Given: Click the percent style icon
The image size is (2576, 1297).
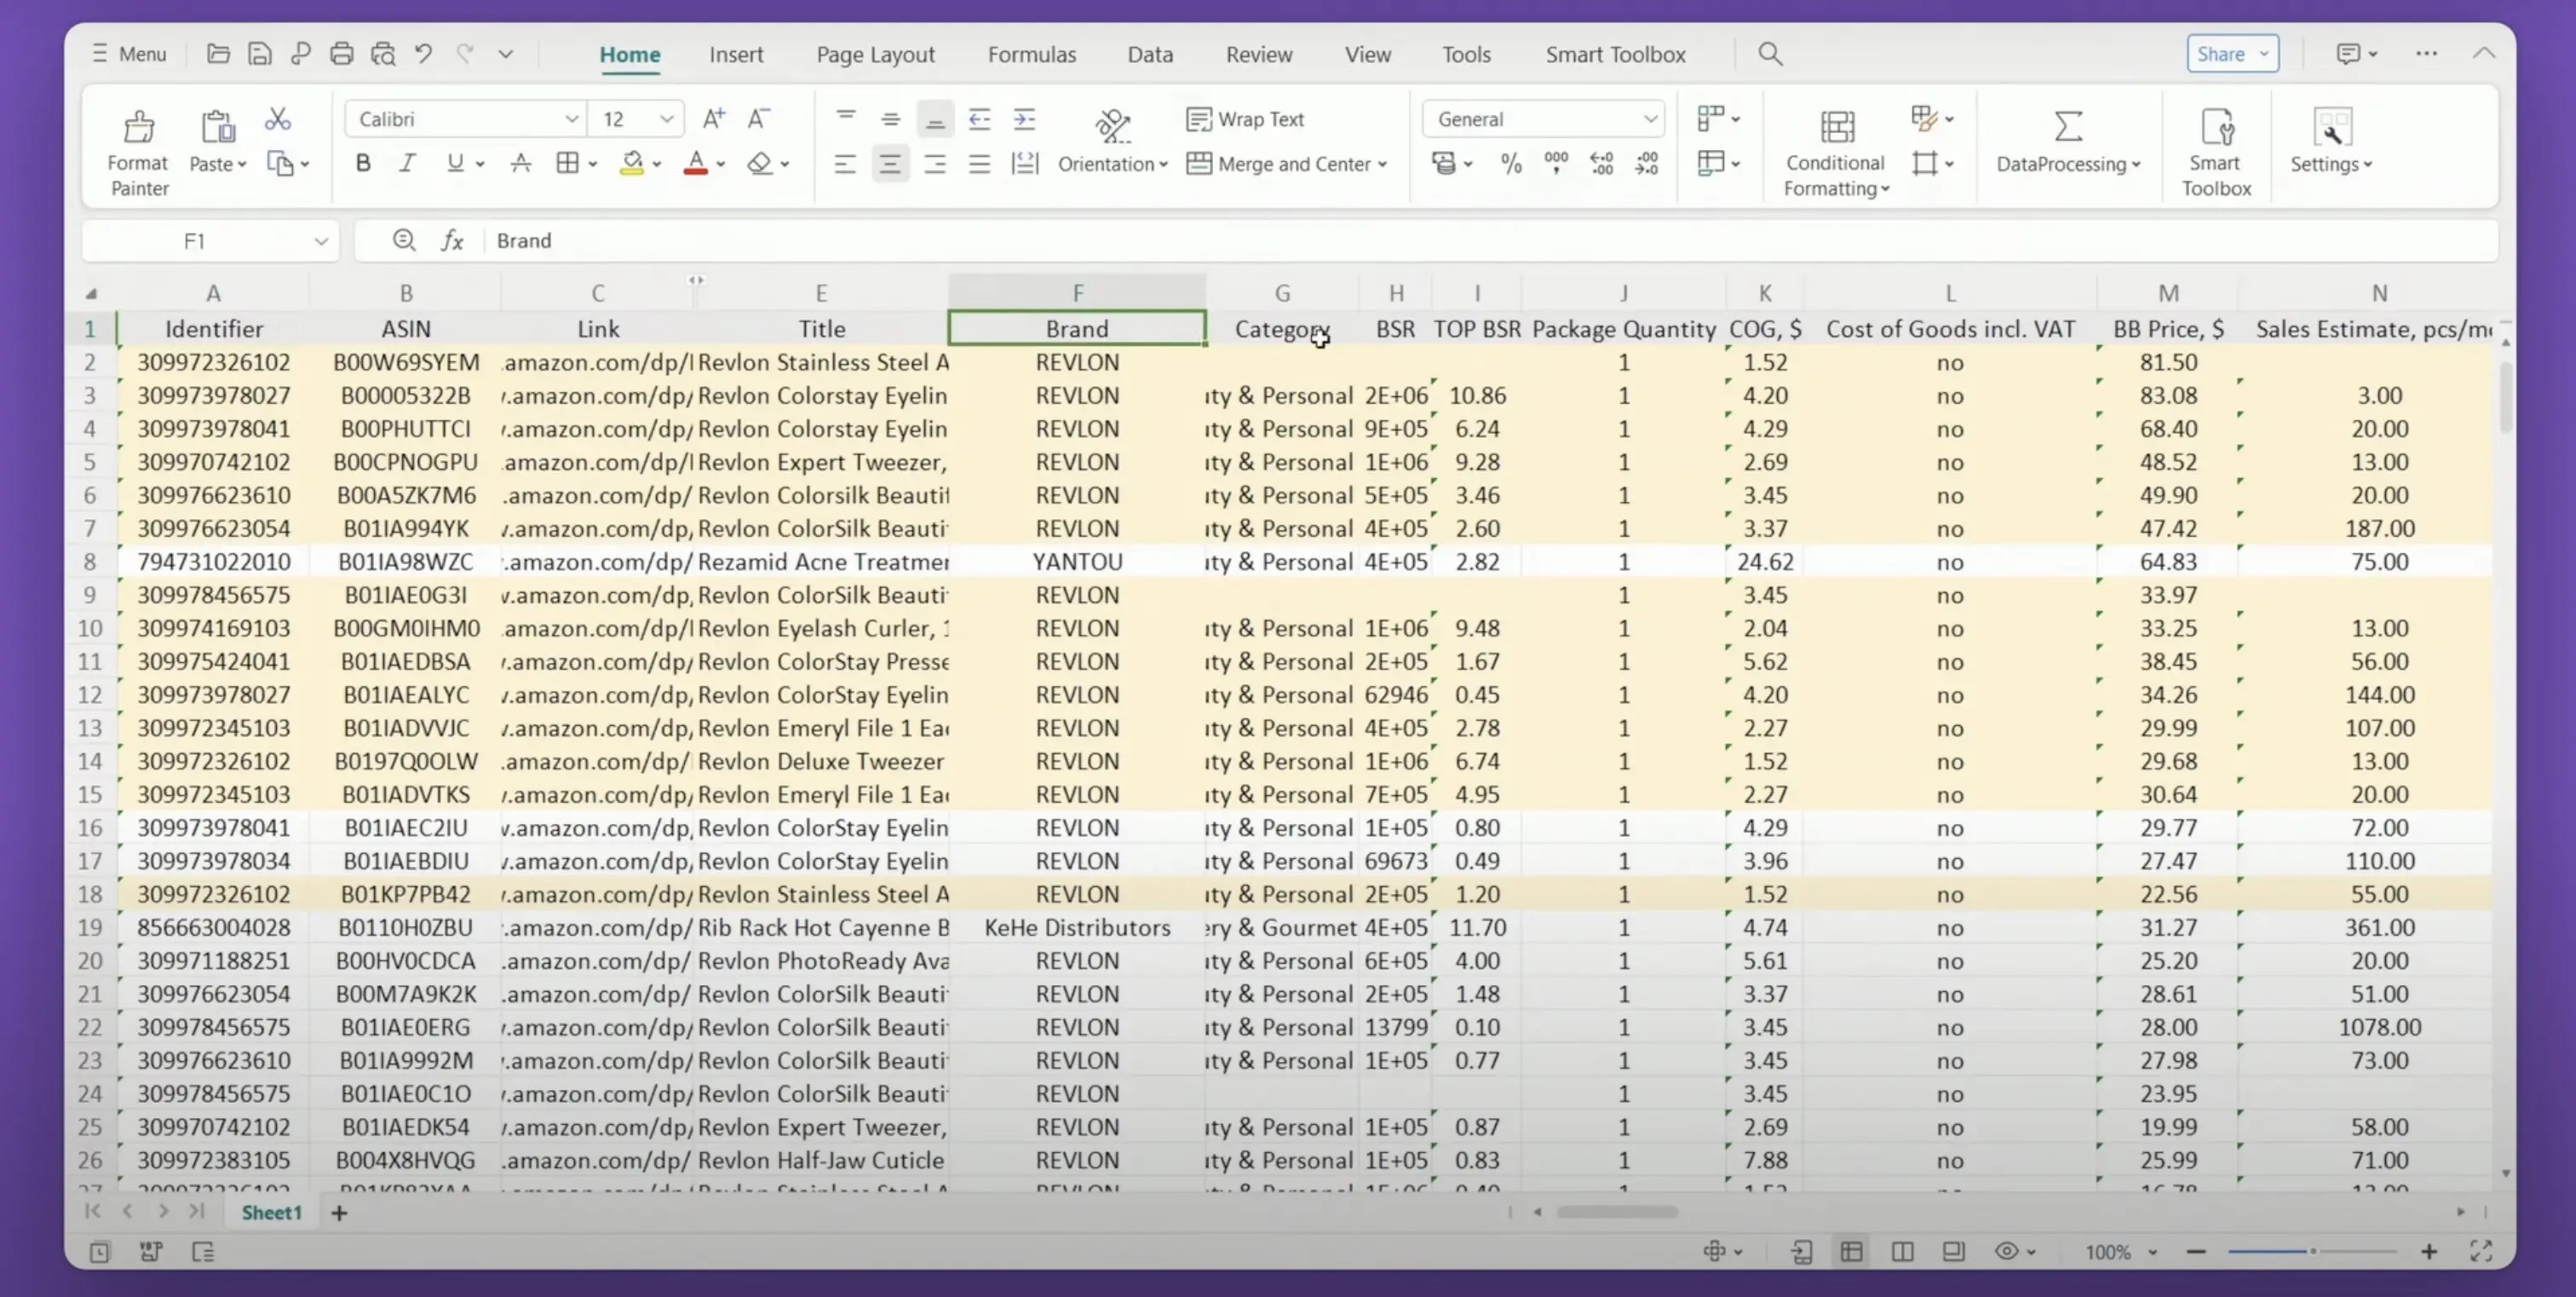Looking at the screenshot, I should tap(1511, 163).
